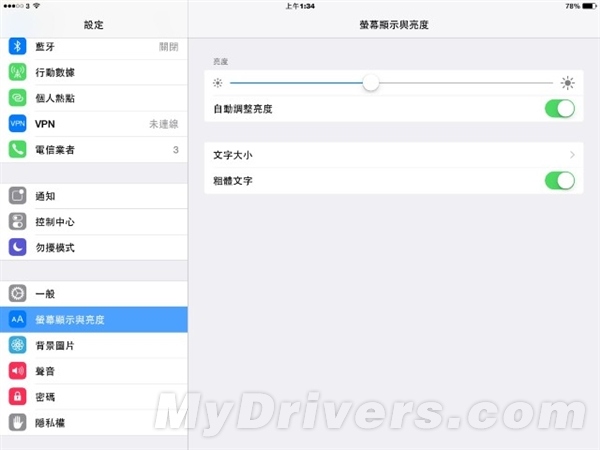Open VPN settings row
Viewport: 600px width, 450px height.
tap(94, 124)
